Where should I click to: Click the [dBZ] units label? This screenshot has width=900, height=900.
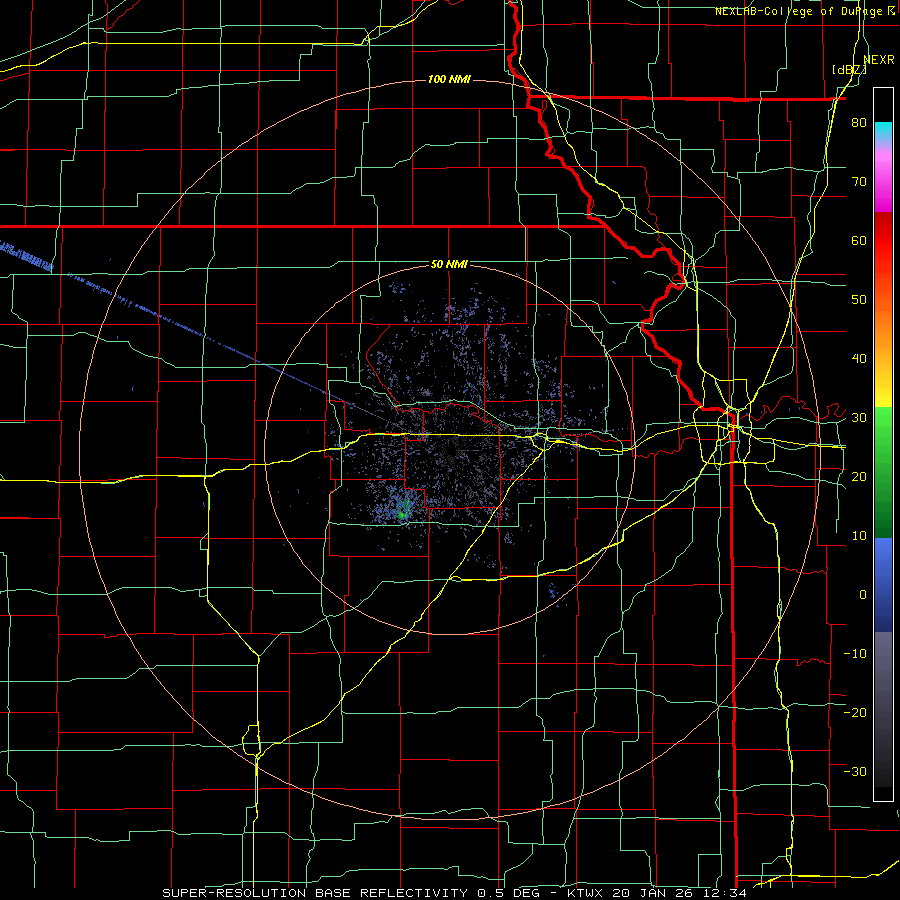click(849, 70)
